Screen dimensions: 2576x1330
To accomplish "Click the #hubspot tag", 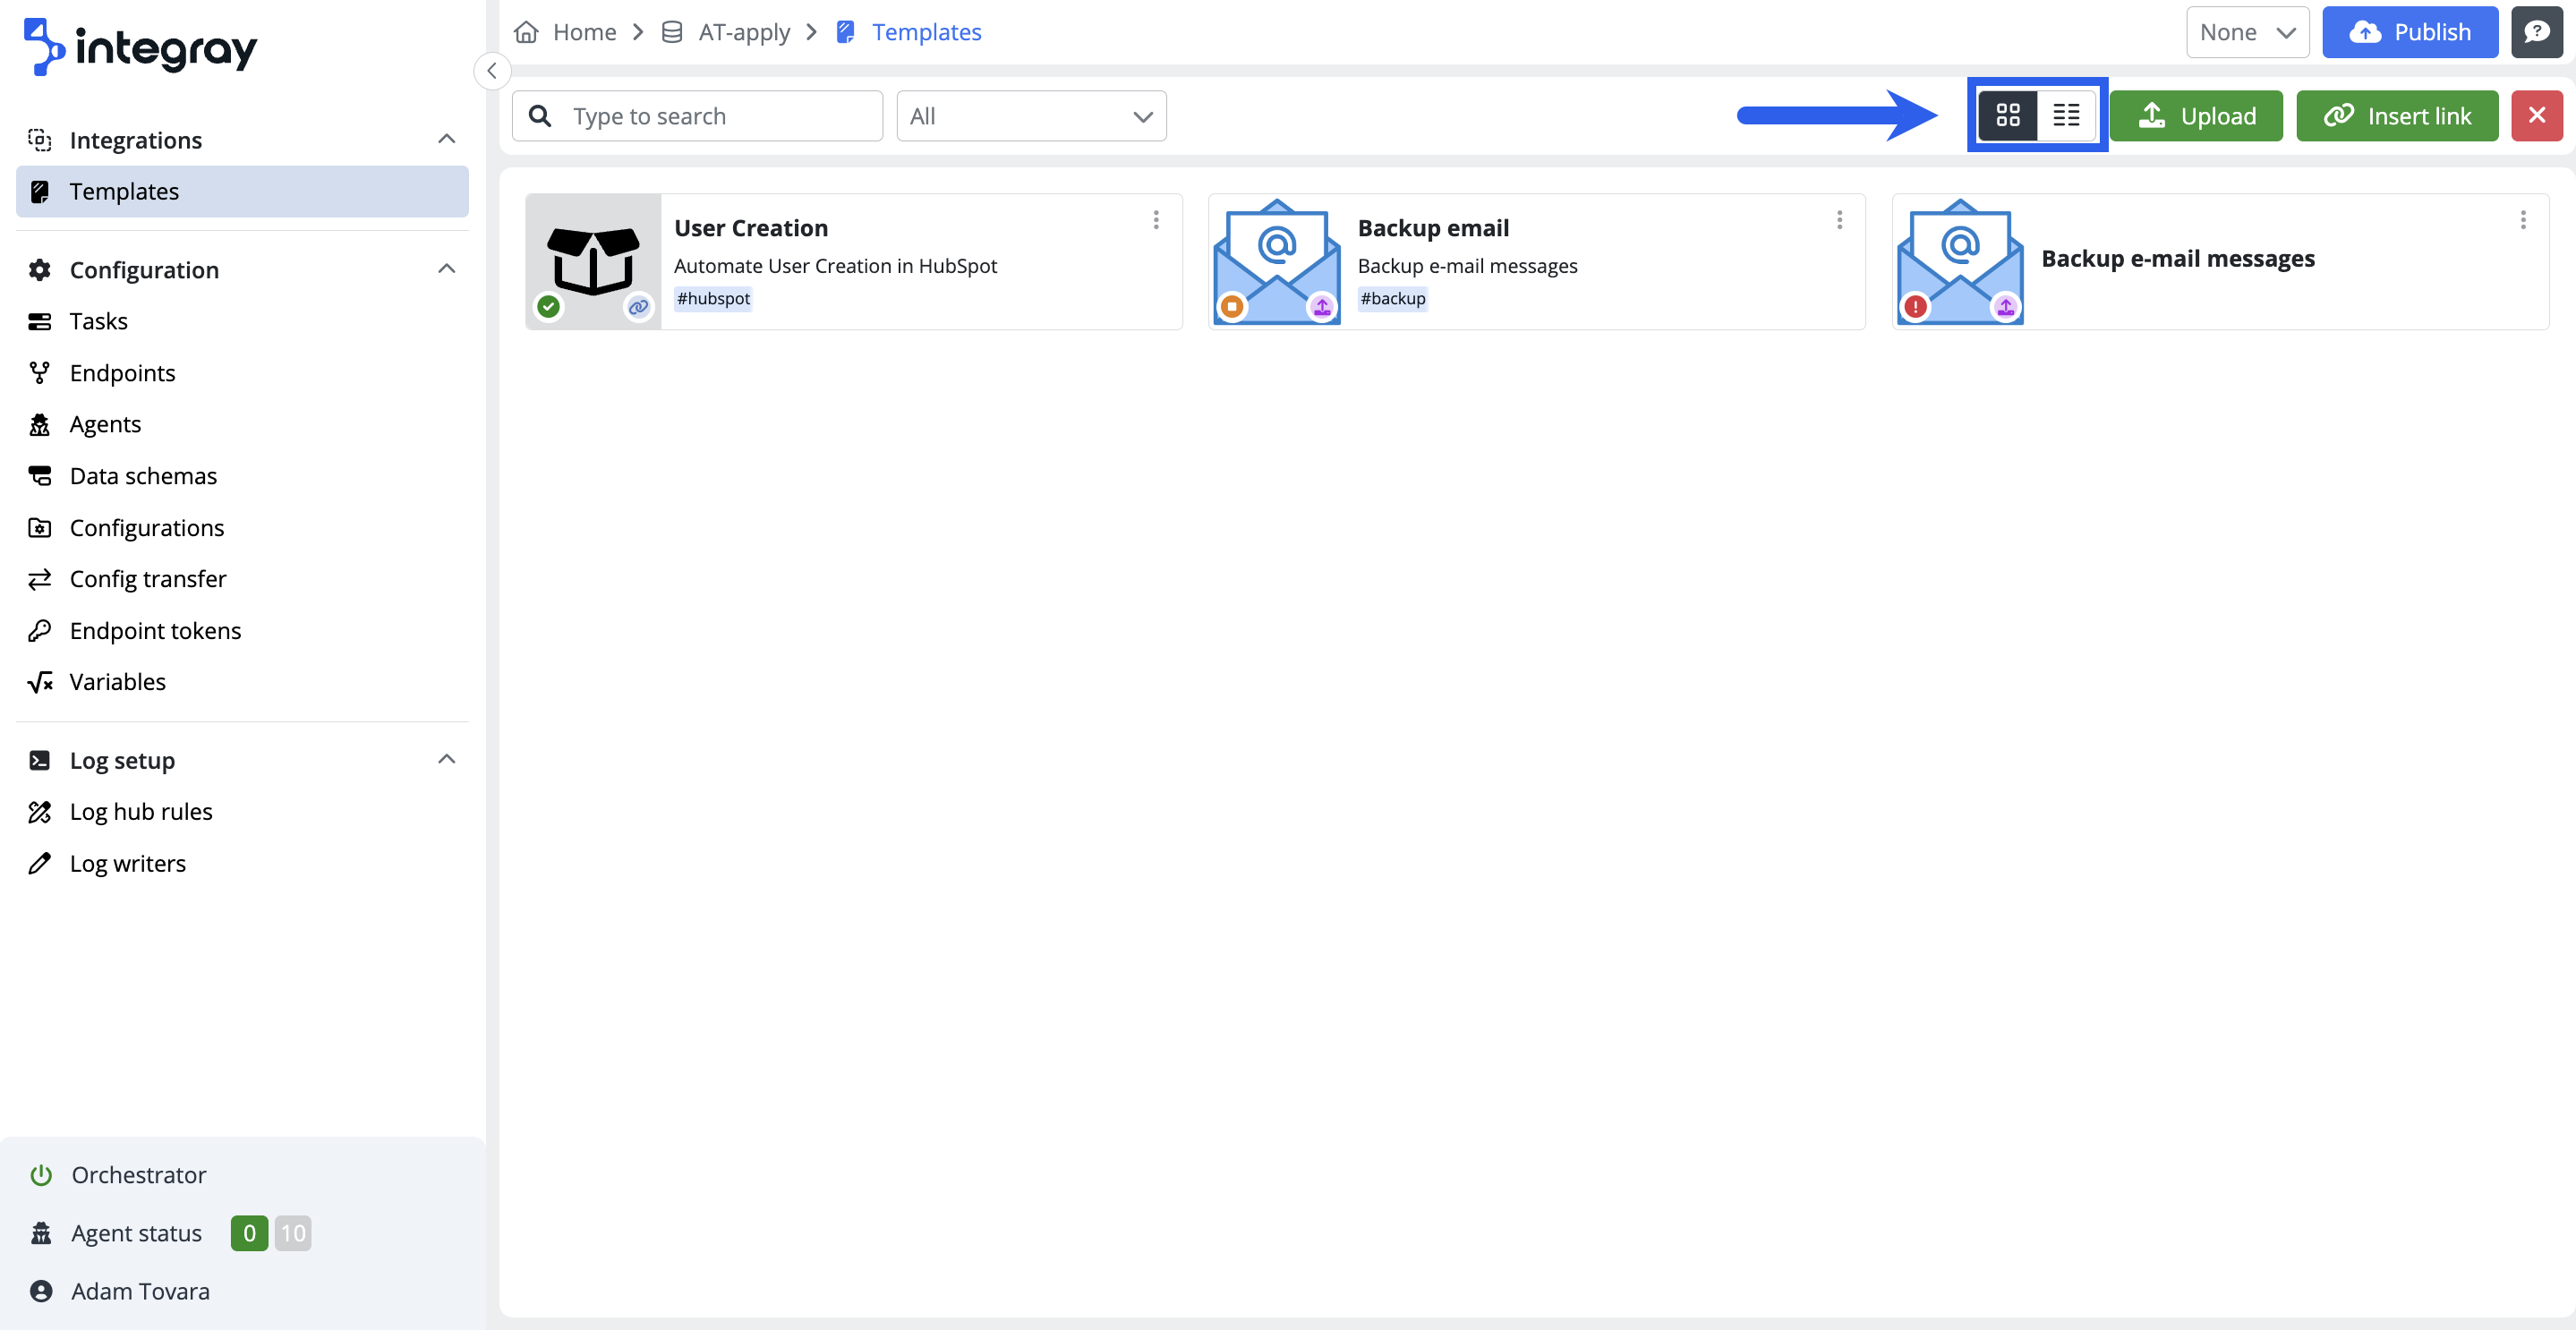I will 713,299.
